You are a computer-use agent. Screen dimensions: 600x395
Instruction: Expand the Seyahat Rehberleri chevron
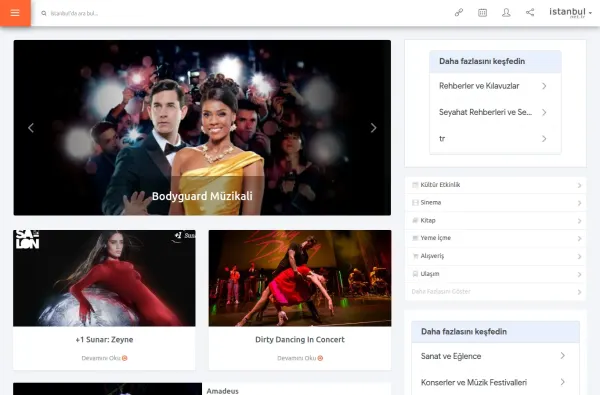pos(544,113)
